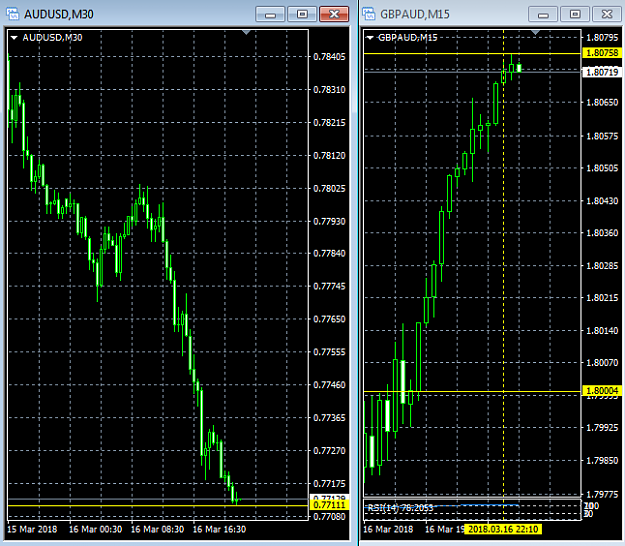Click the 0.77365 price on AUDUSD scale
Screen dimensions: 625x546
329,418
